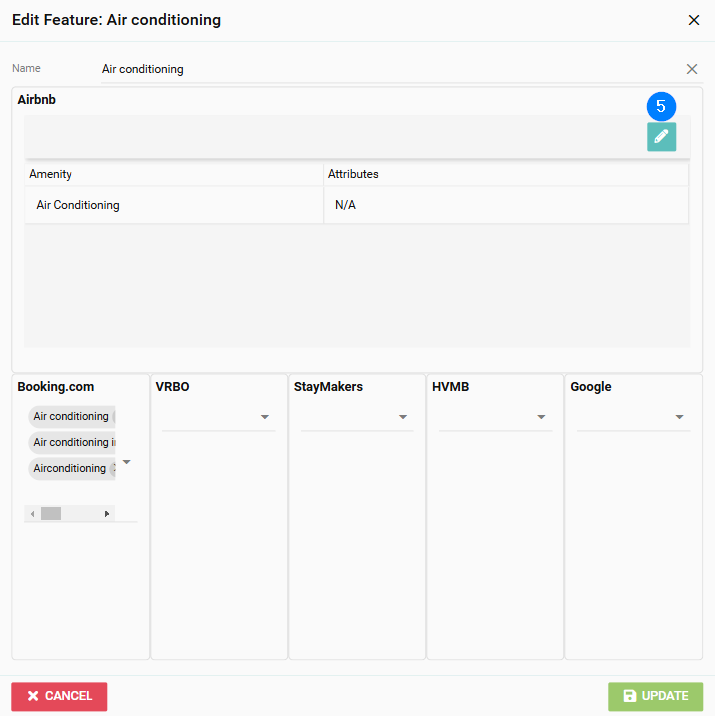Screen dimensions: 715x716
Task: Expand the VRBO dropdown
Action: 265,417
